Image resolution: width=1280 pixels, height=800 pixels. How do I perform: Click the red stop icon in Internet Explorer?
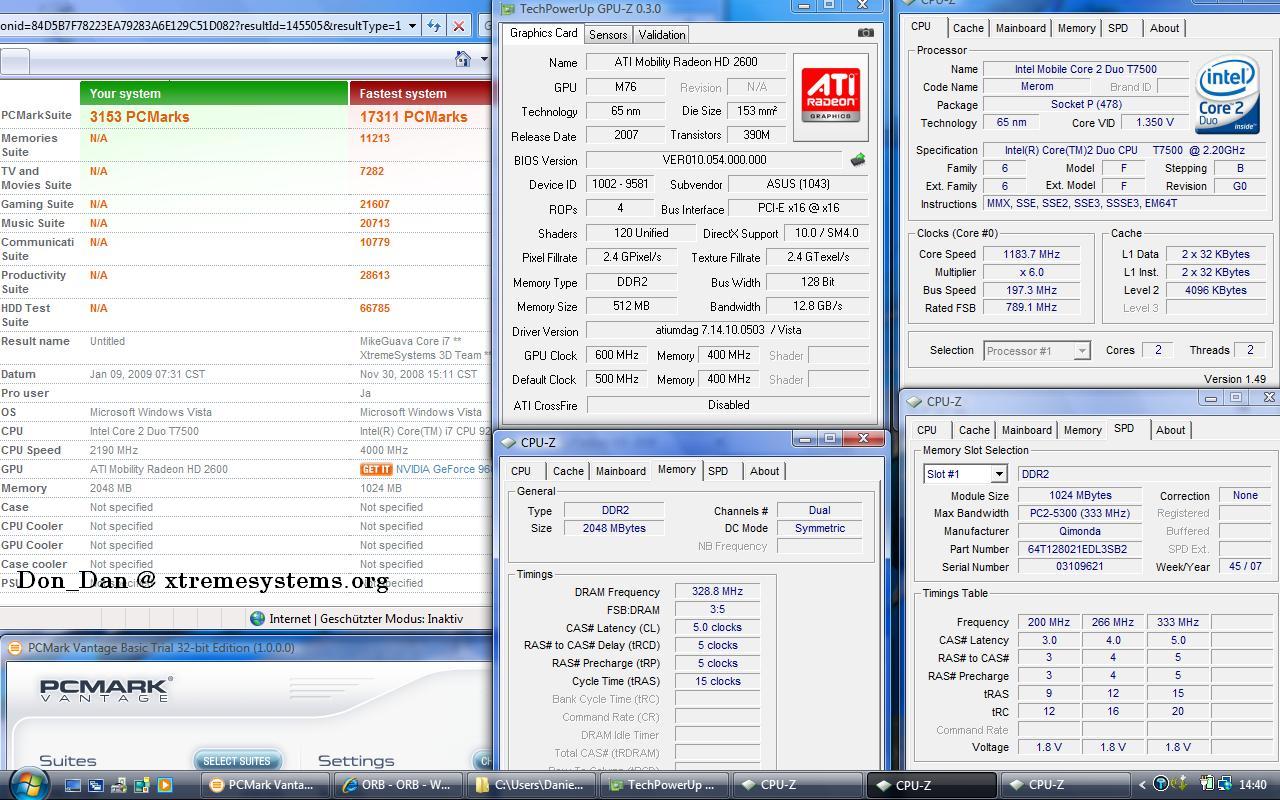pyautogui.click(x=459, y=26)
